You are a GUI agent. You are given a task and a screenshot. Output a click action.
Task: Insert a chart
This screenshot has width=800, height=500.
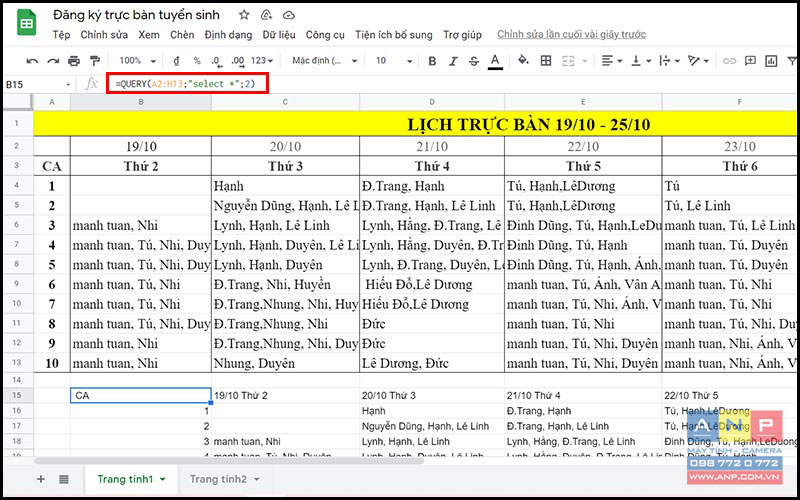[x=771, y=61]
